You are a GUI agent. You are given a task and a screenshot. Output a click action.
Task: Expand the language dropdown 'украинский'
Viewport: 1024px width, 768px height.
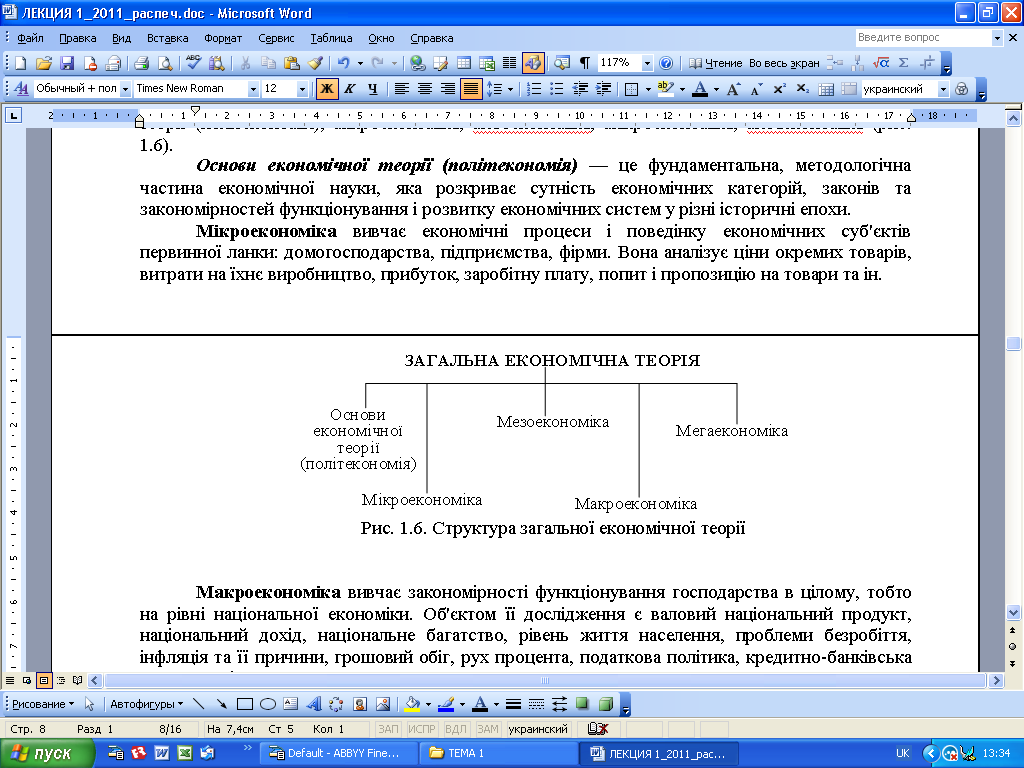tap(943, 89)
